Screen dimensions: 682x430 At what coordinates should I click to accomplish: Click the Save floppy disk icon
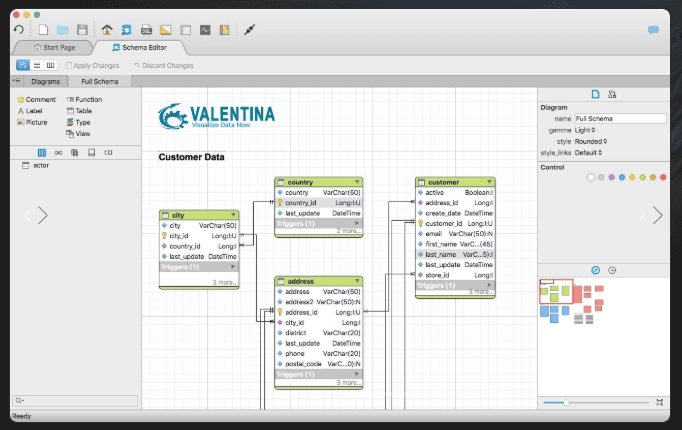[x=82, y=30]
